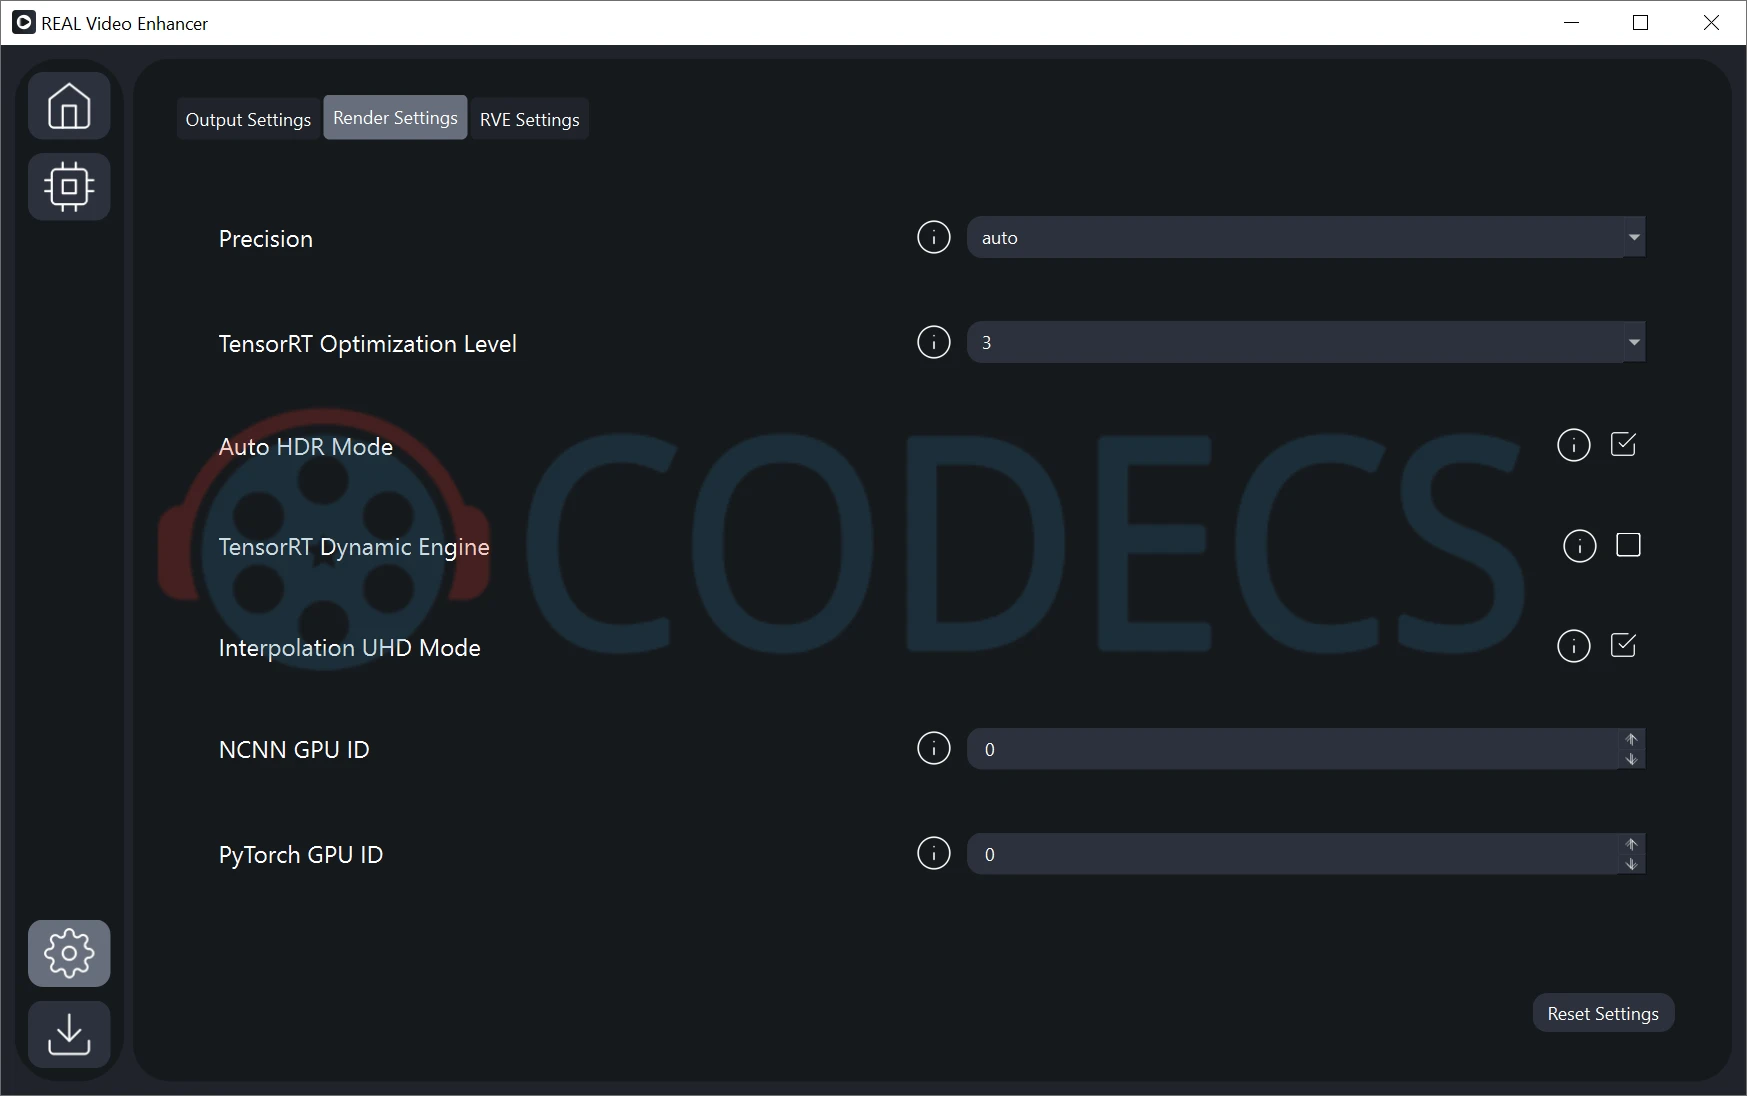The height and width of the screenshot is (1096, 1747).
Task: Click the download icon in sidebar
Action: pyautogui.click(x=69, y=1034)
